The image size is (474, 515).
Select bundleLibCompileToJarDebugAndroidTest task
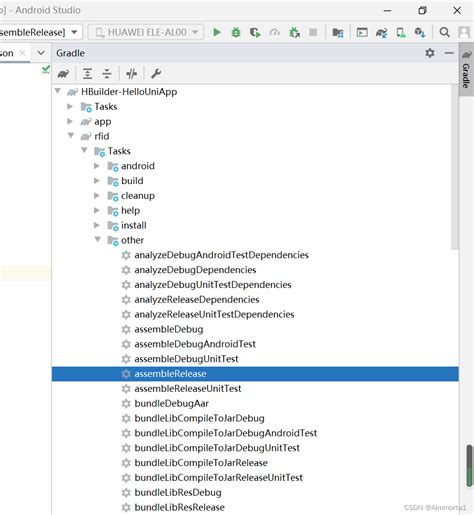click(226, 433)
